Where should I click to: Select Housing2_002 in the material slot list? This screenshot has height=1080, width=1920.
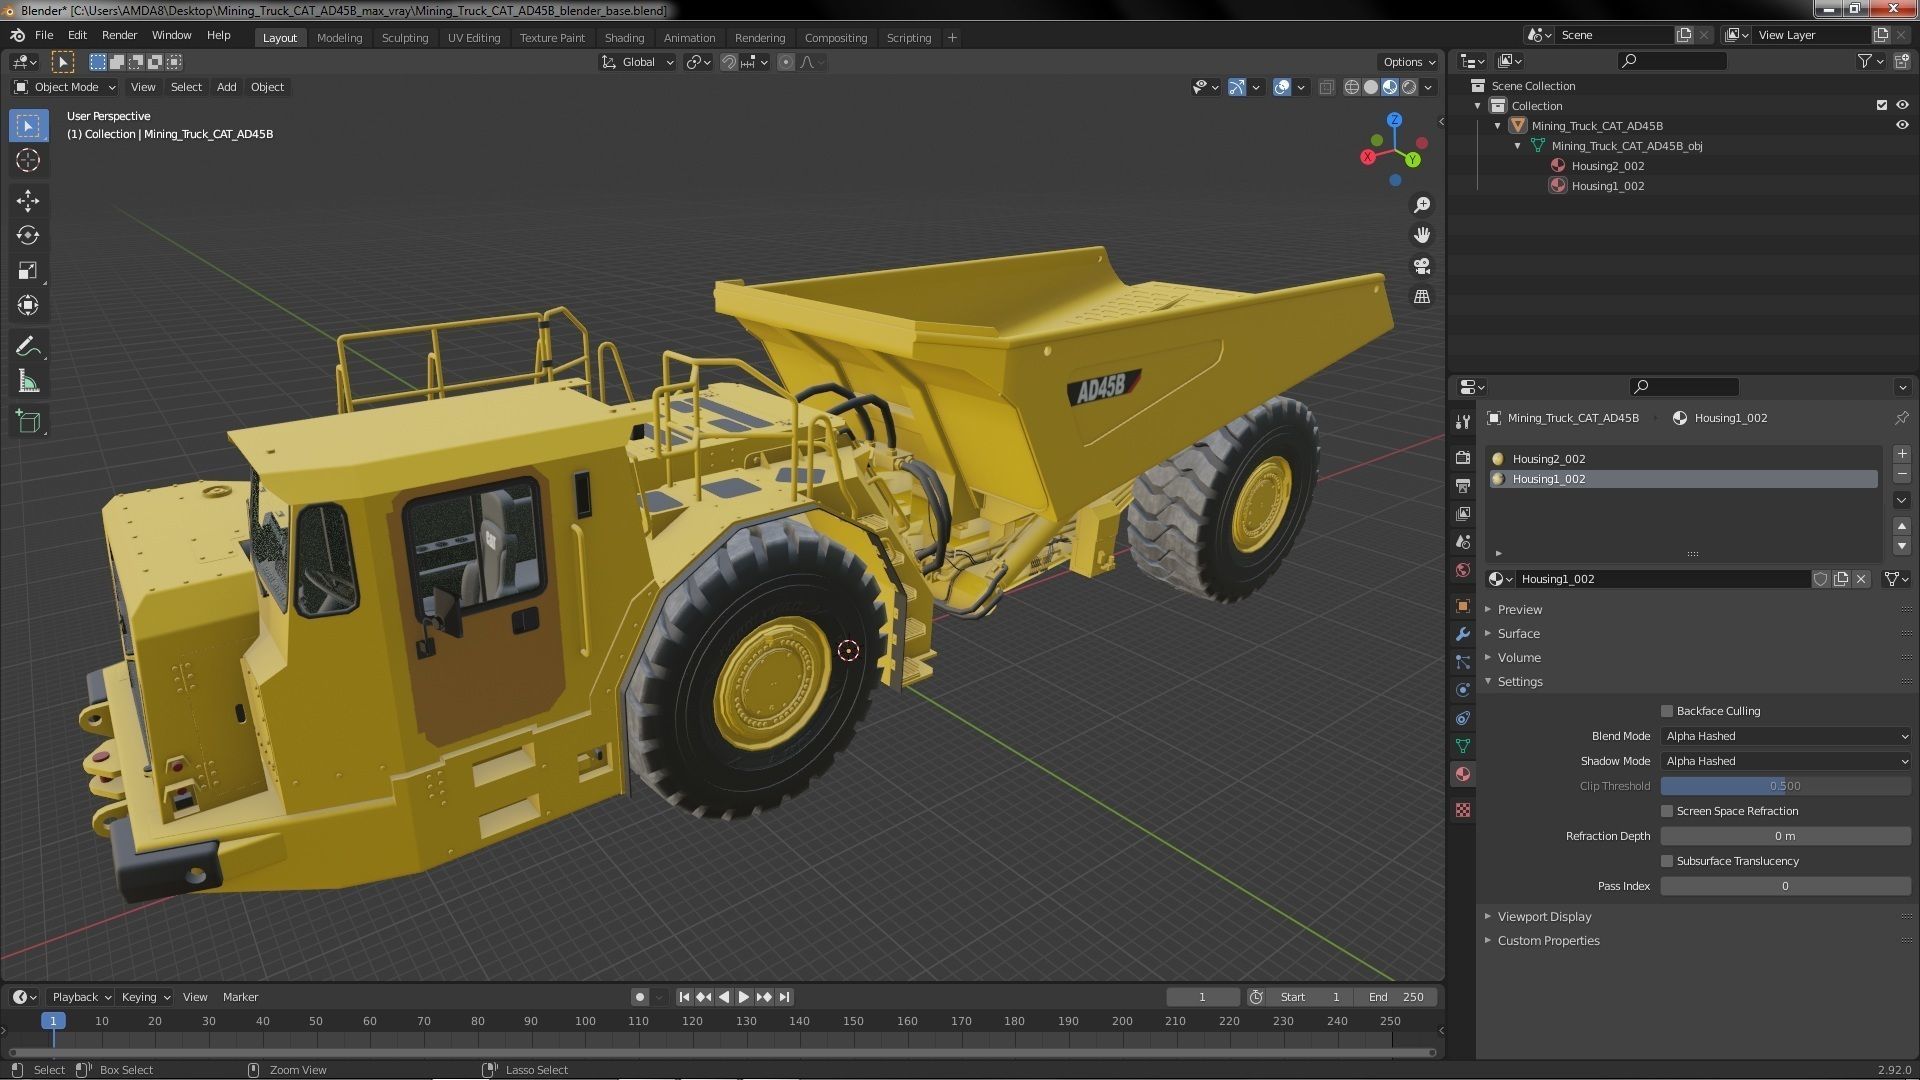(1684, 459)
